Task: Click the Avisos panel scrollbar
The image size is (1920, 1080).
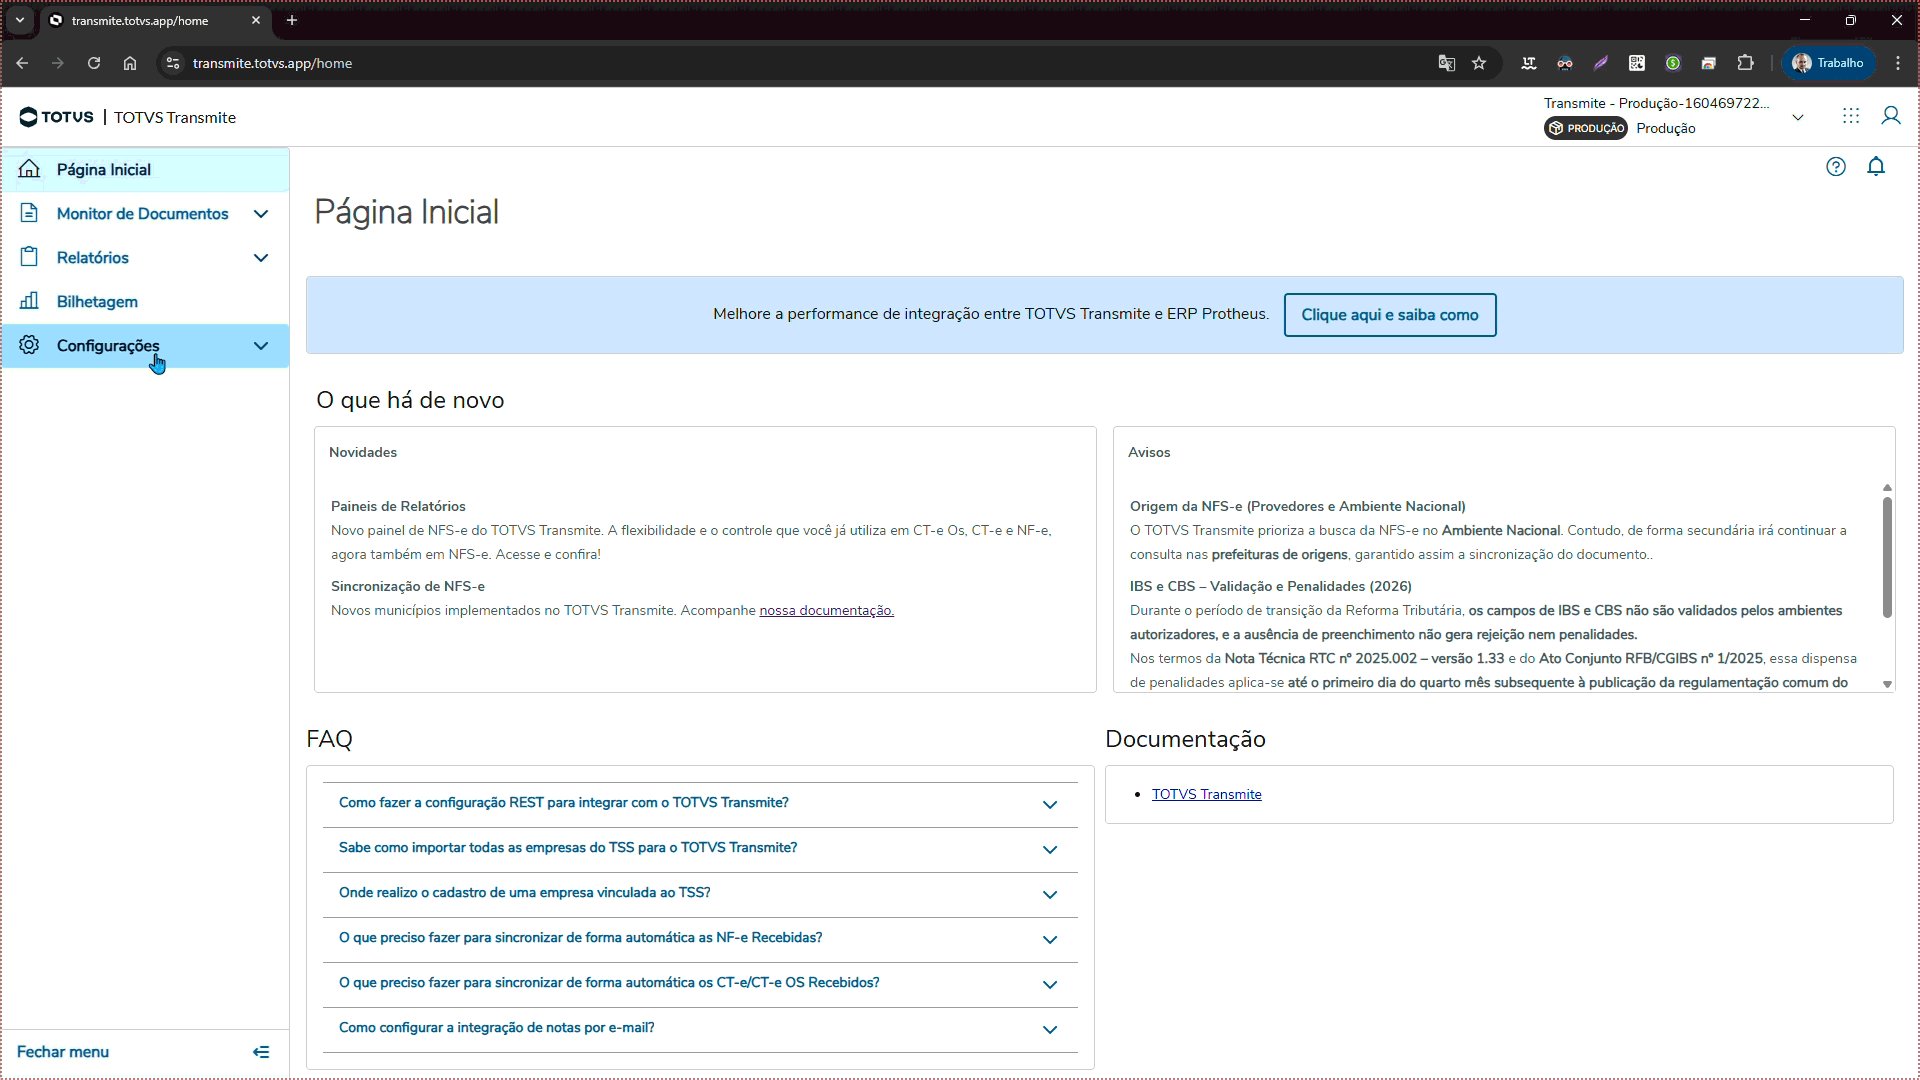Action: 1887,557
